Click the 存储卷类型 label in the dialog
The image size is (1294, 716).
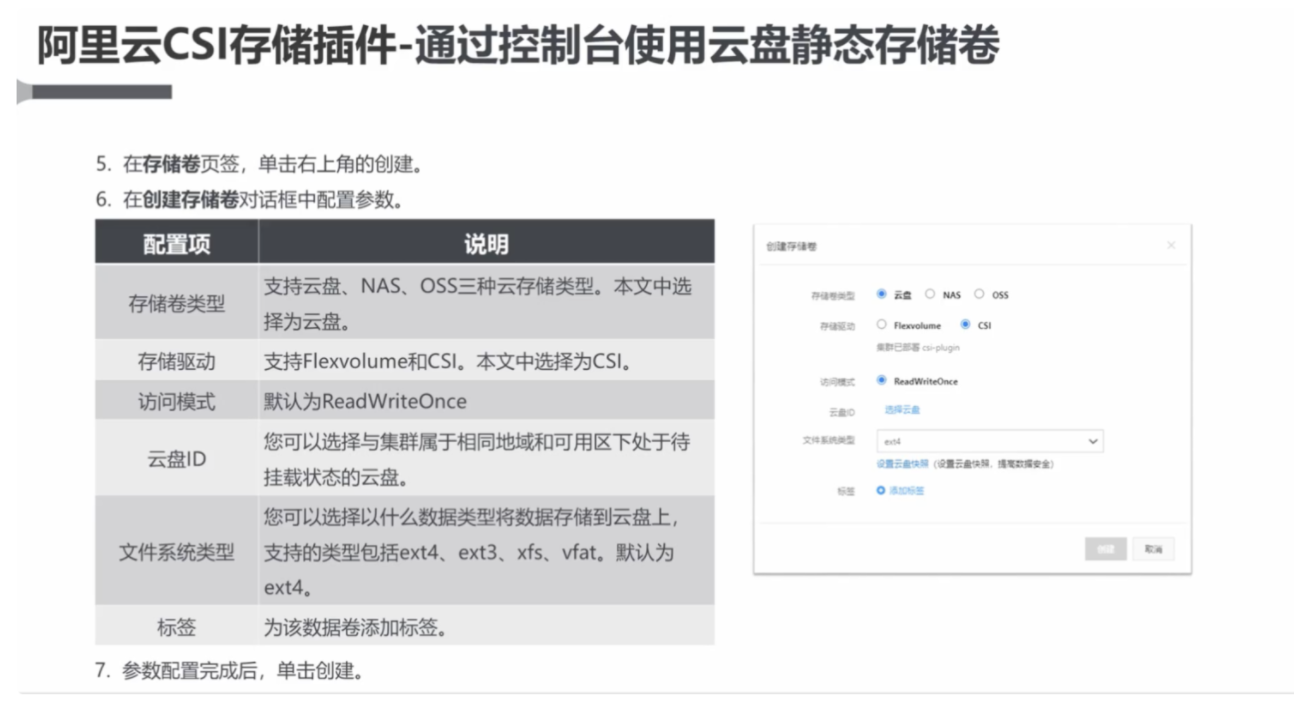[x=833, y=296]
